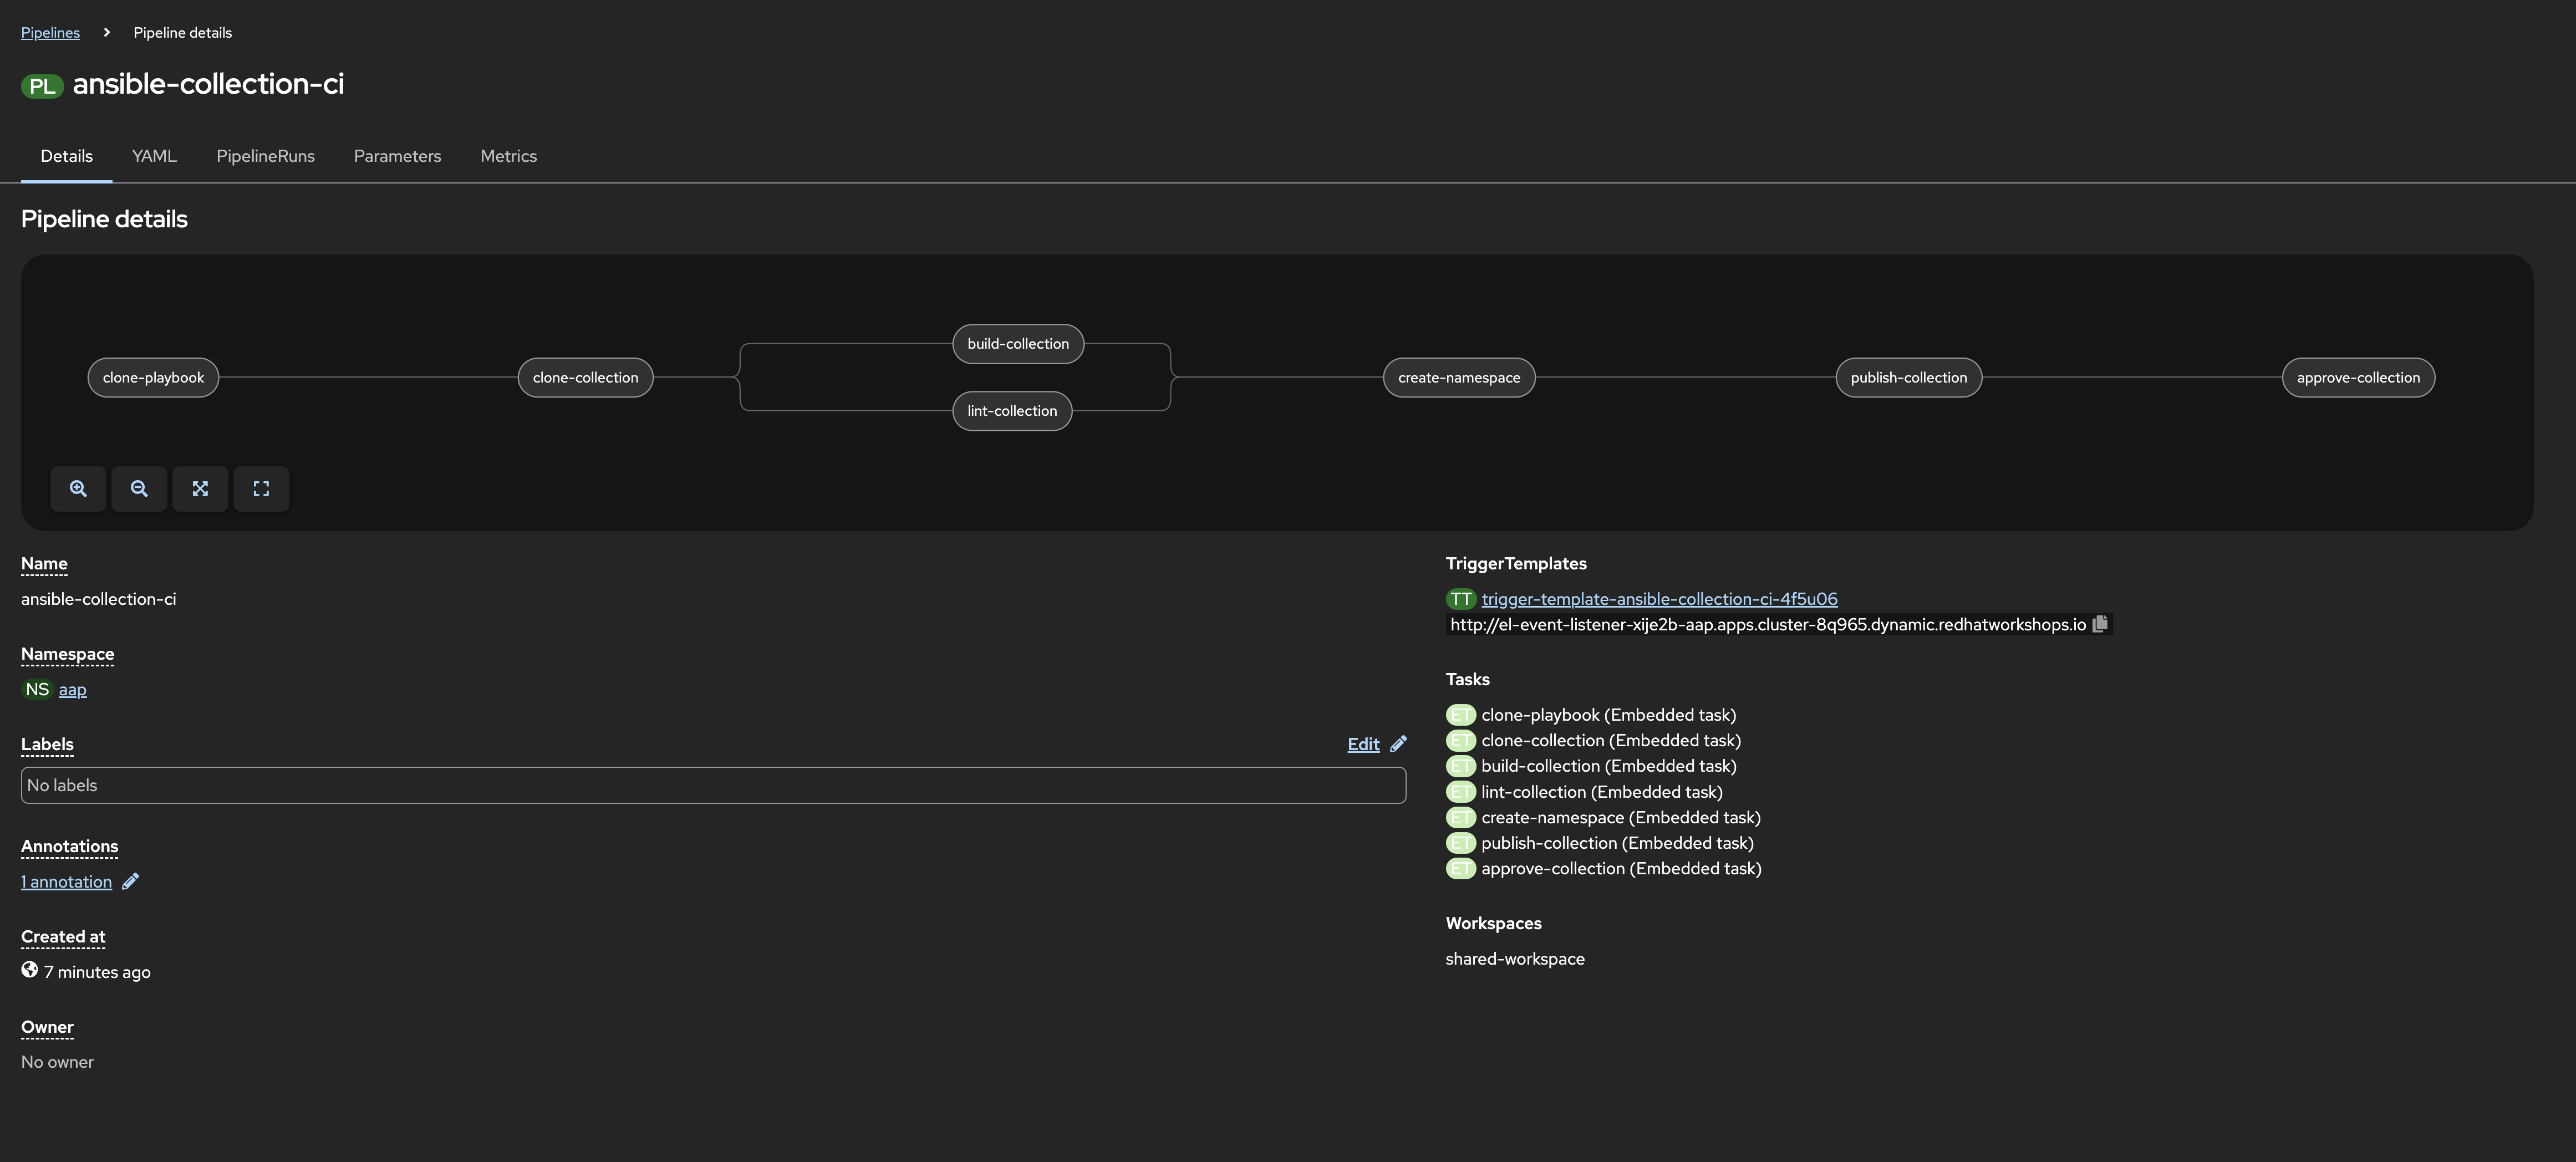Copy the event listener URL
2576x1162 pixels.
coord(2100,624)
